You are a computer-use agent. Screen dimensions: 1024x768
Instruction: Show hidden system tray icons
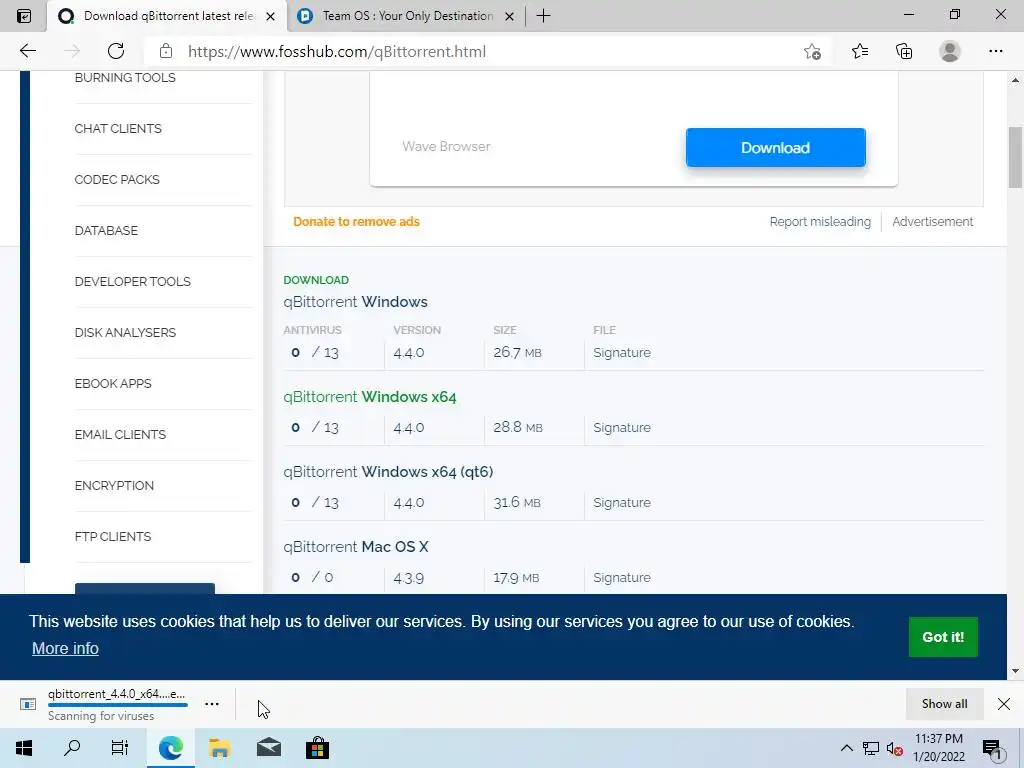[x=846, y=748]
